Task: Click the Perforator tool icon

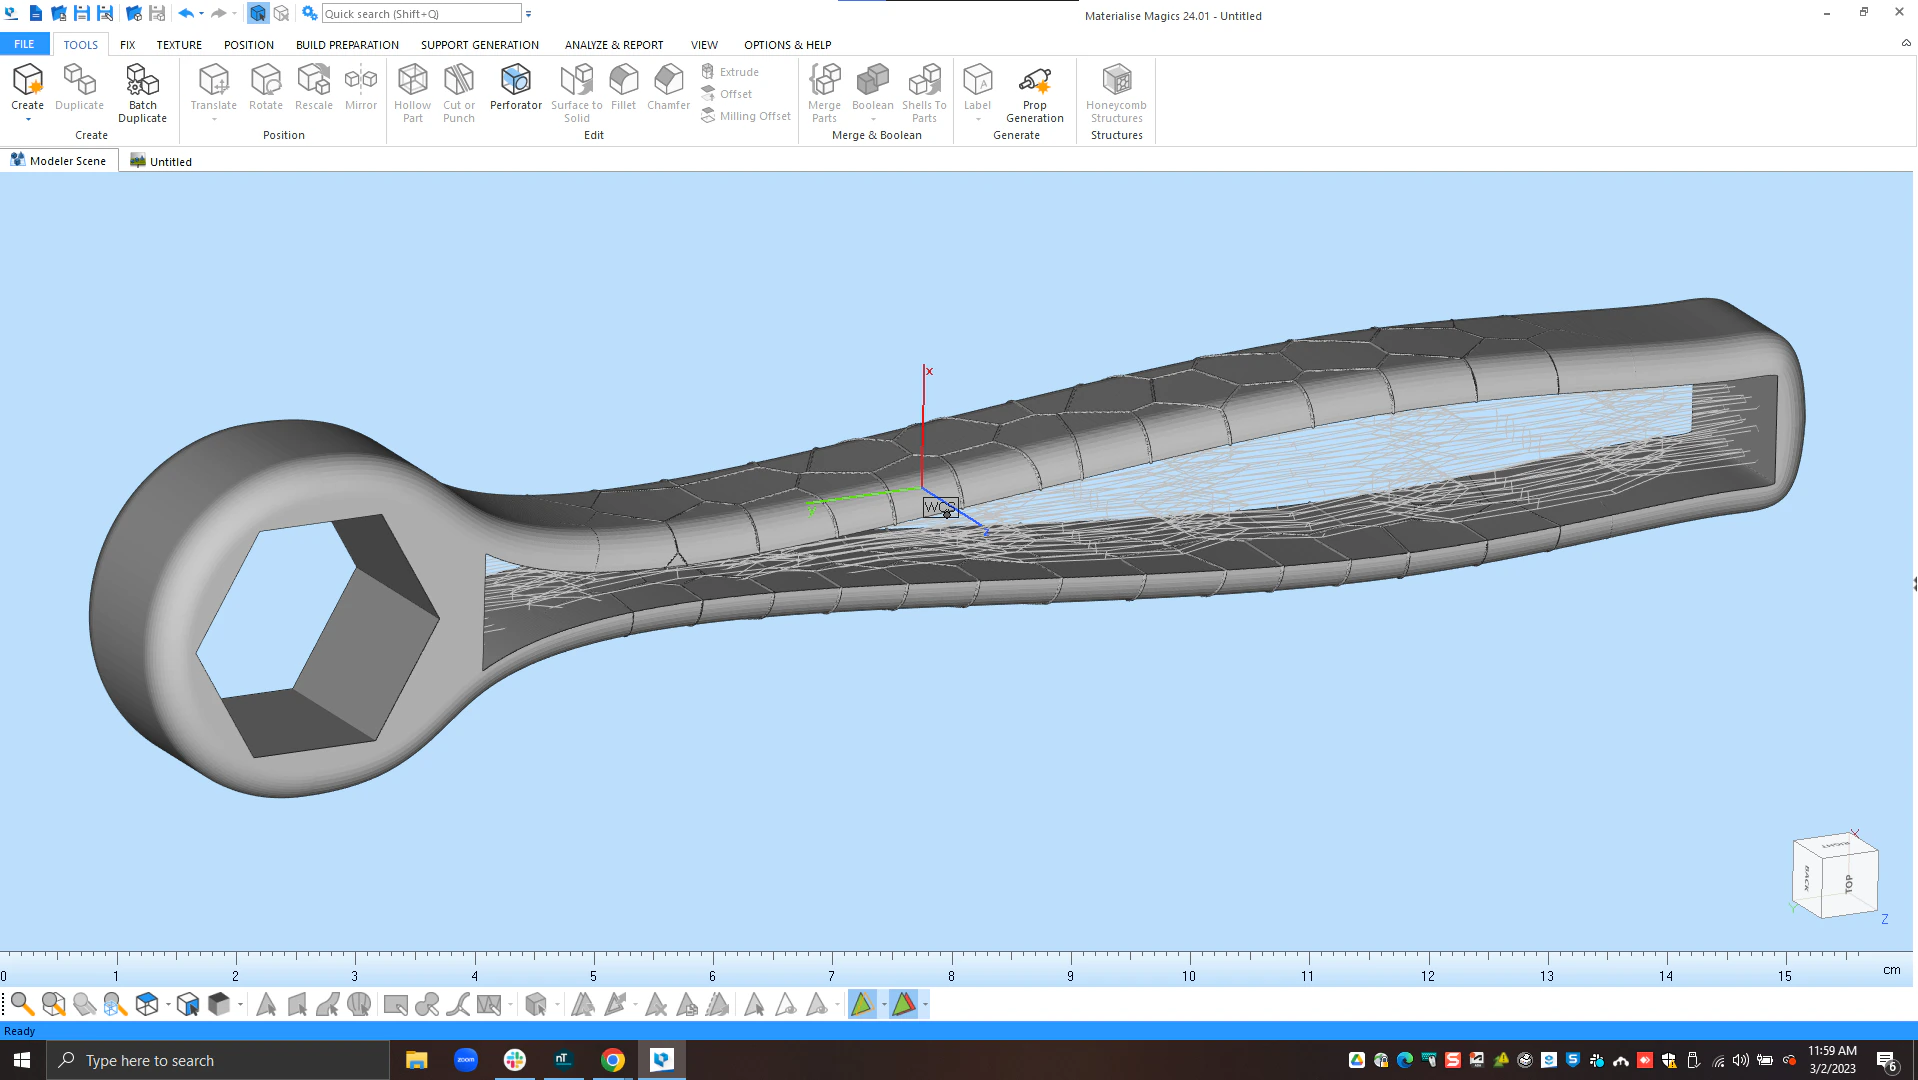Action: (x=515, y=80)
